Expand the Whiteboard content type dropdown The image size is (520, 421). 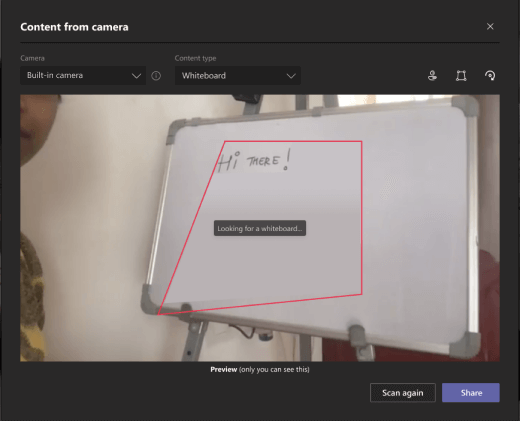[x=238, y=76]
